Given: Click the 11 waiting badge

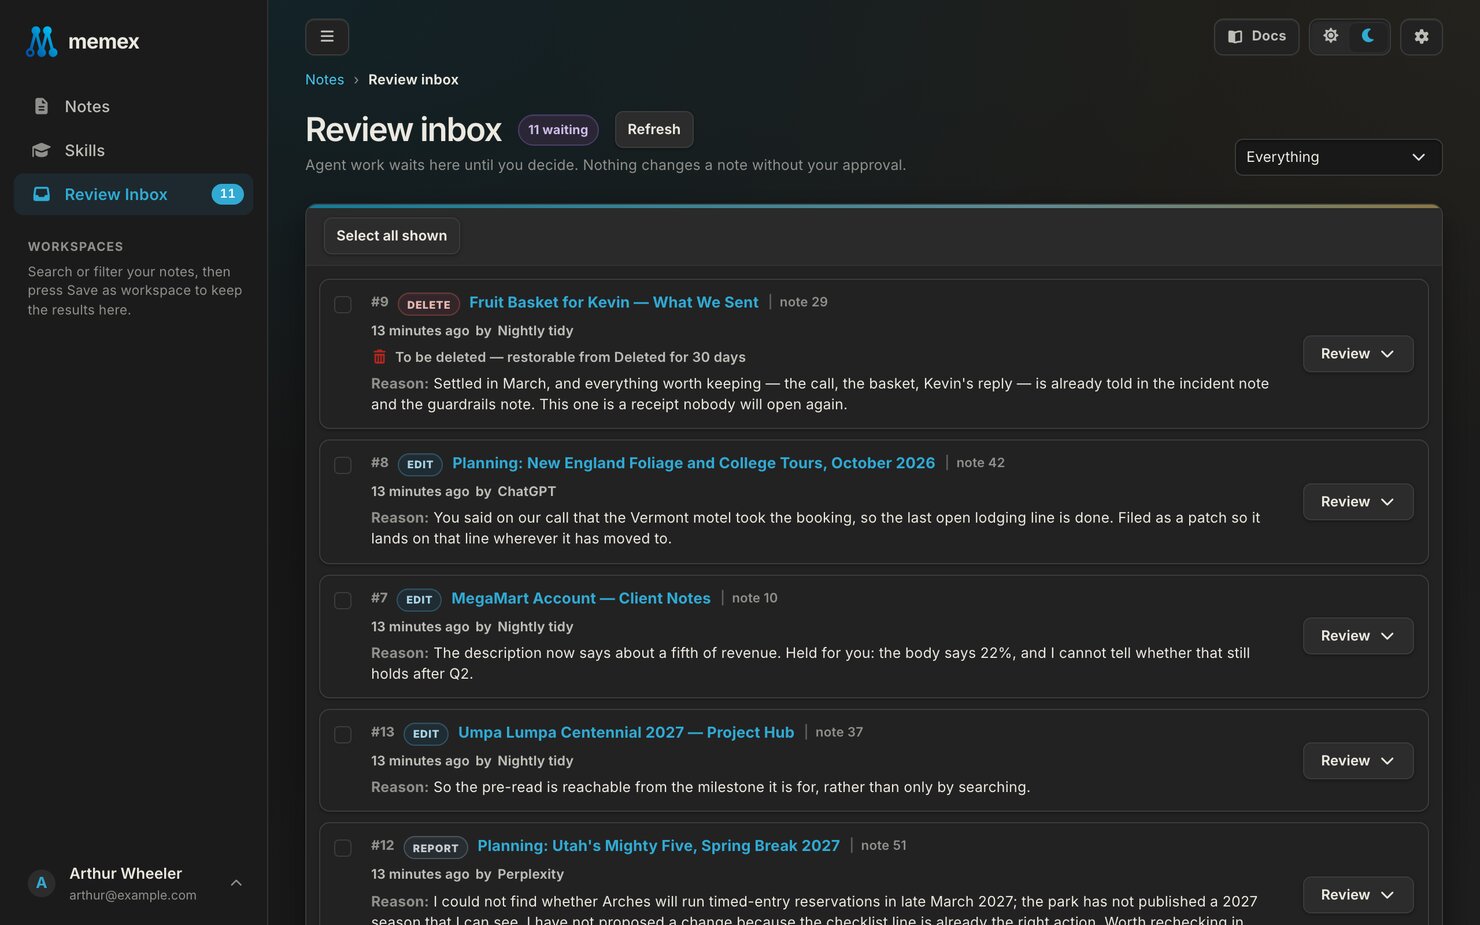Looking at the screenshot, I should 558,130.
